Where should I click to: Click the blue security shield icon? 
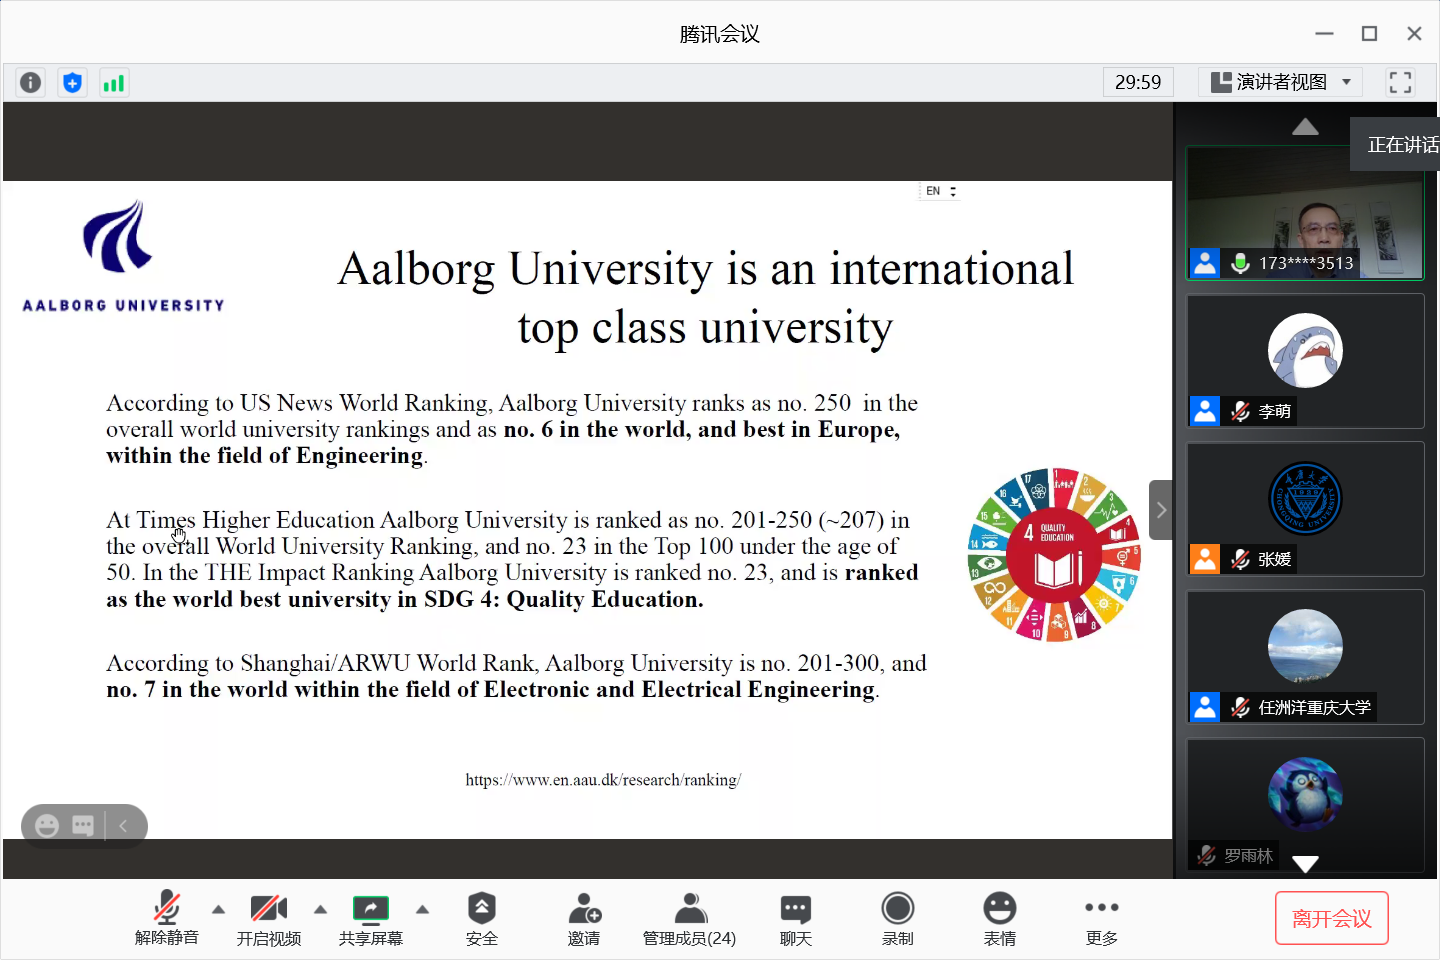72,83
